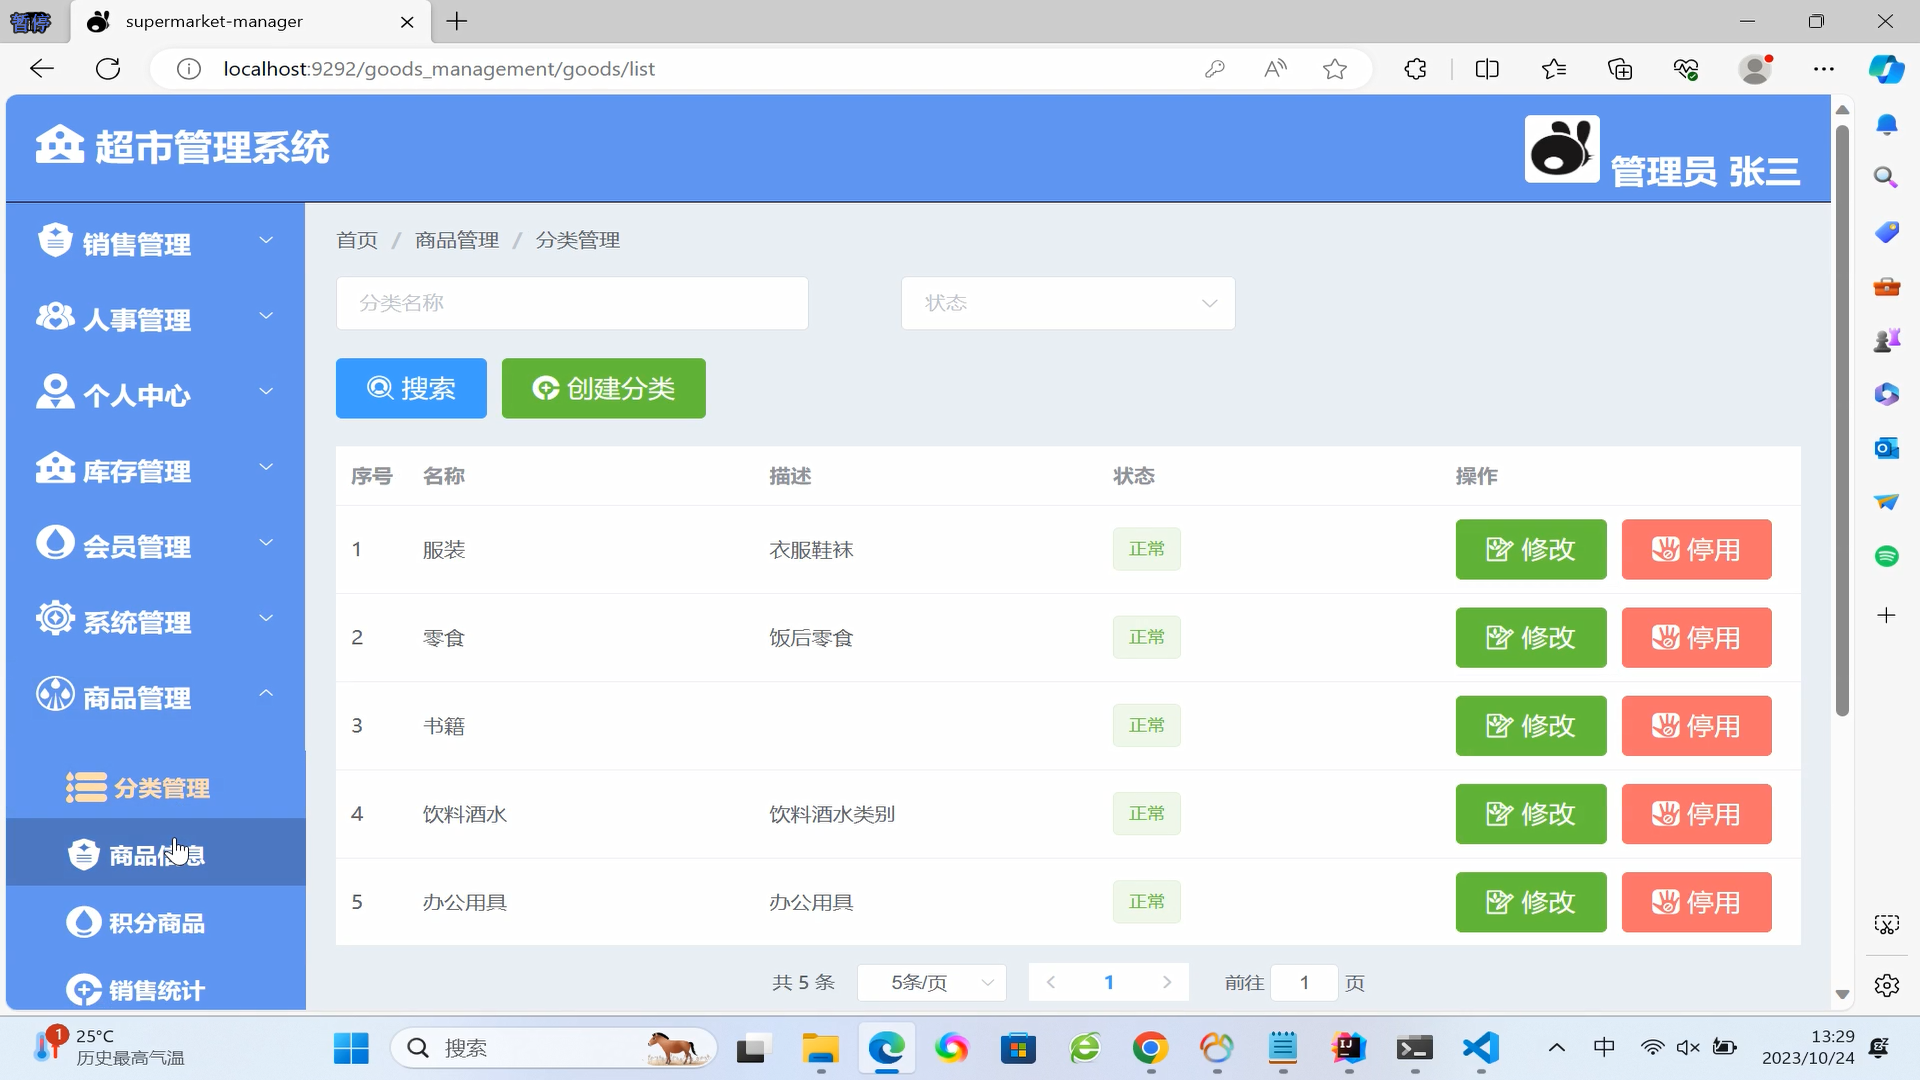The width and height of the screenshot is (1920, 1080).
Task: Open the 状态 filter dropdown
Action: click(1067, 303)
